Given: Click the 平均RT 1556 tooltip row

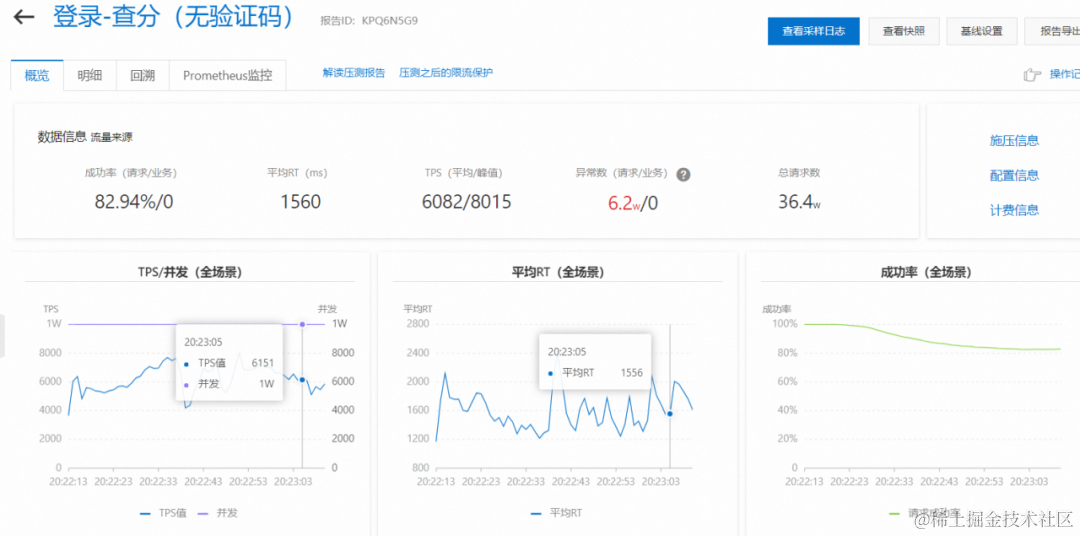Looking at the screenshot, I should tap(596, 373).
